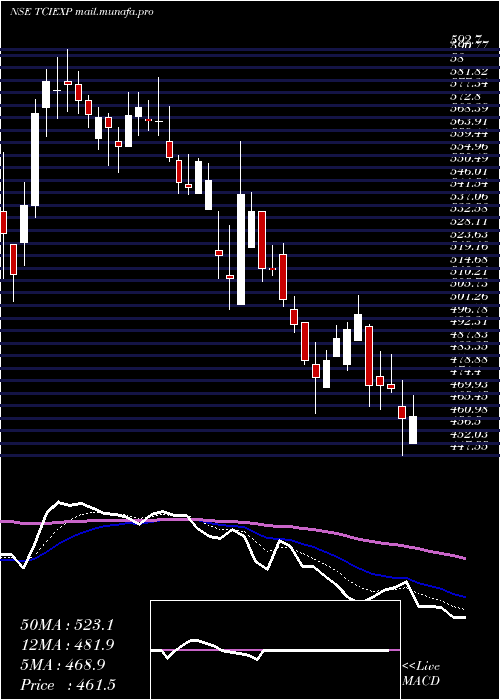
Task: Click the 568.39 price axis label
Action: [x=469, y=109]
